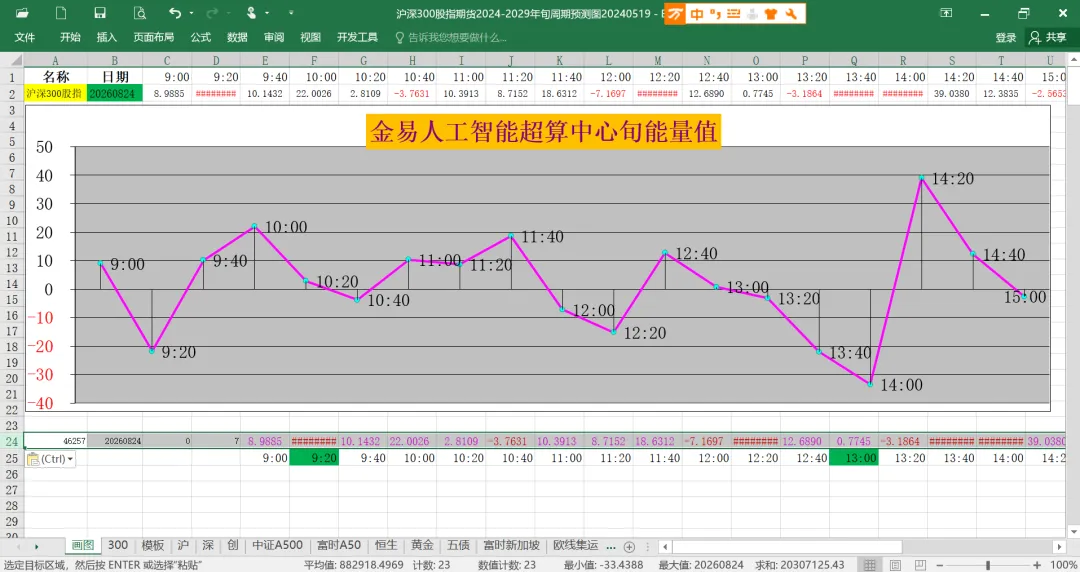Click the 100% zoom level text
This screenshot has height=572, width=1080.
coord(1063,565)
